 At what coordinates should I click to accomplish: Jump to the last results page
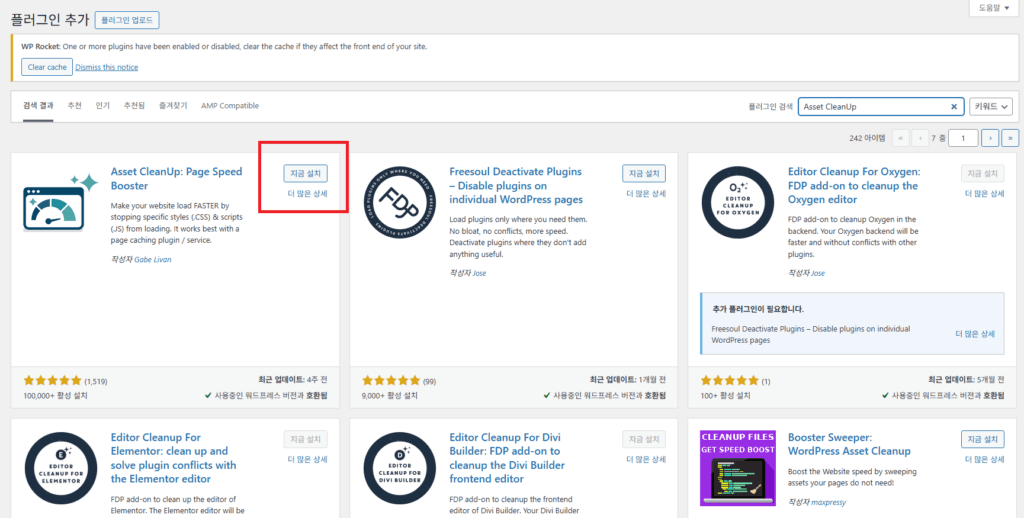[x=1010, y=138]
